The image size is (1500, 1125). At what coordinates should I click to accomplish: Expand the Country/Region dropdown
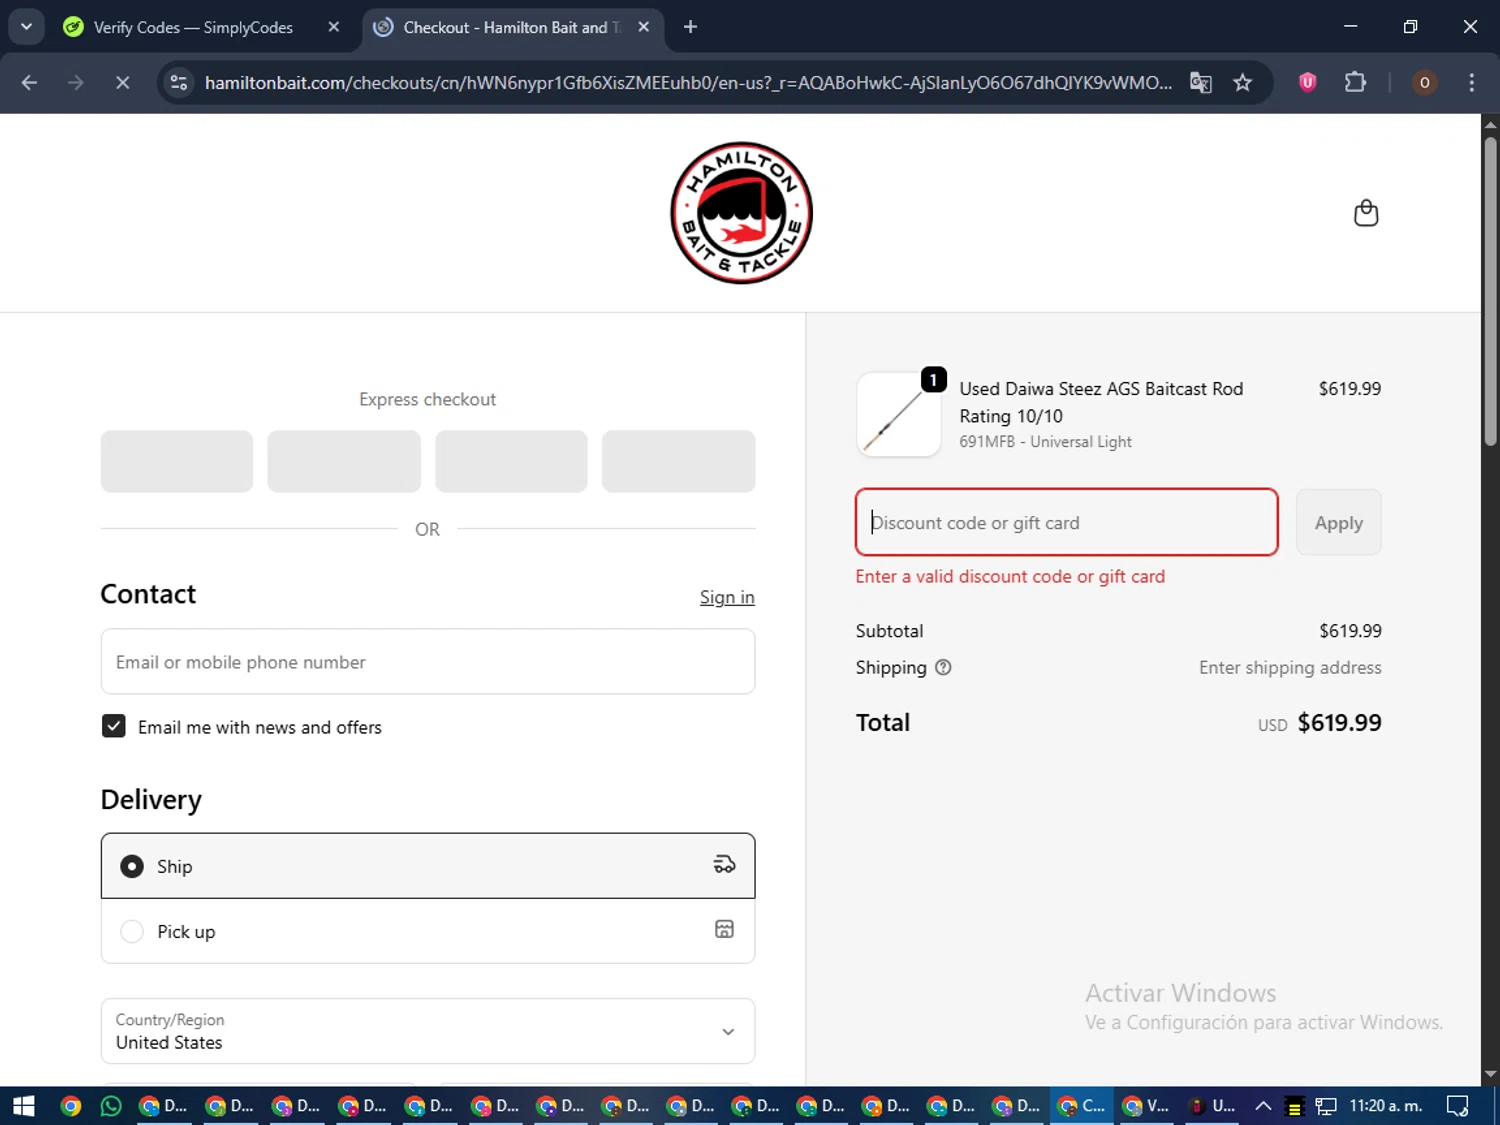click(x=428, y=1031)
